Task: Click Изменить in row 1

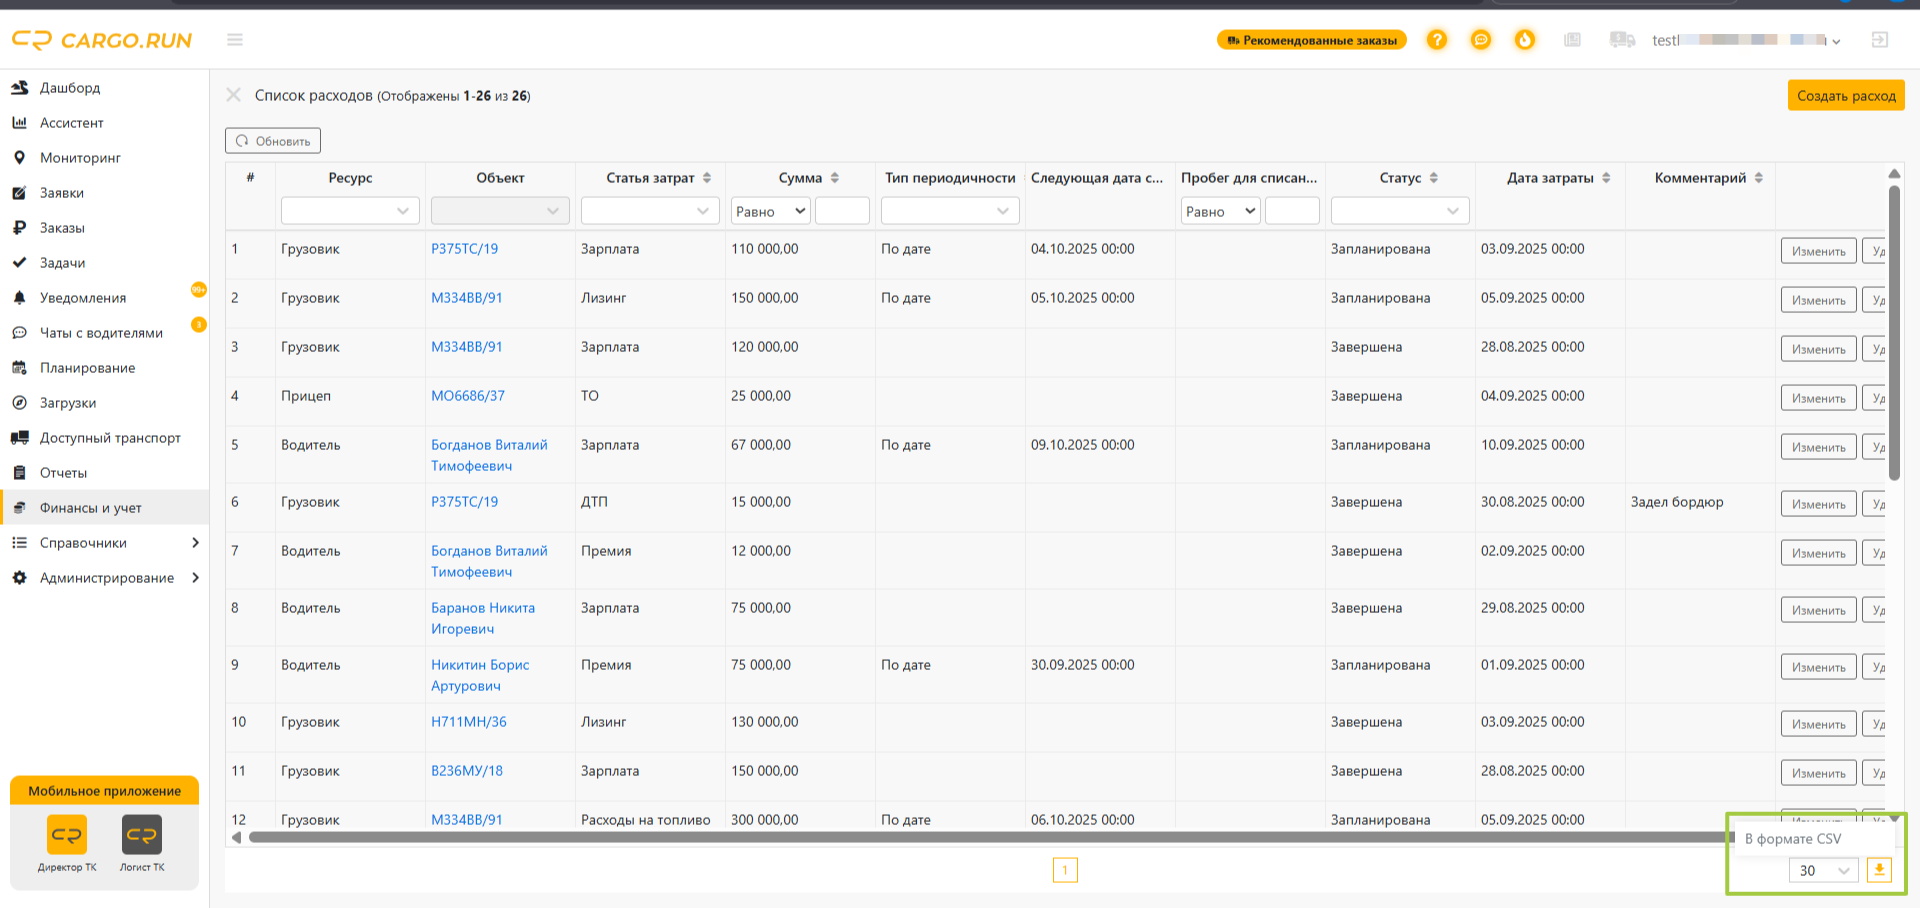Action: point(1819,251)
